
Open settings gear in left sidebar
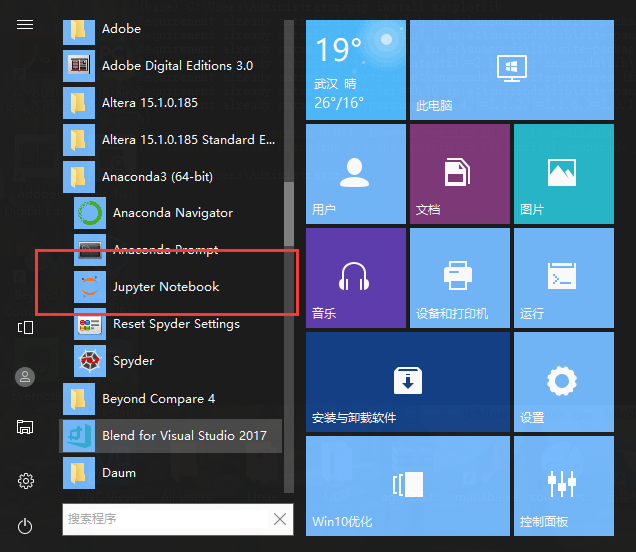pyautogui.click(x=26, y=481)
